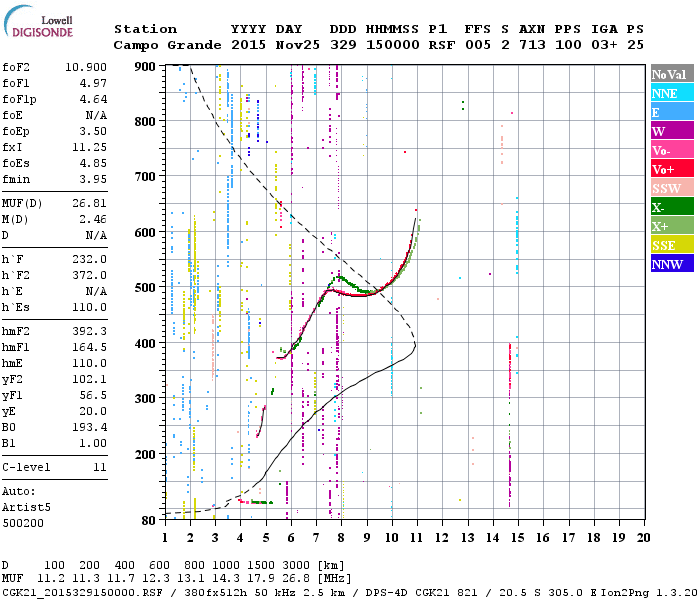
Task: Click the yF1 value 56.5
Action: pyautogui.click(x=93, y=396)
